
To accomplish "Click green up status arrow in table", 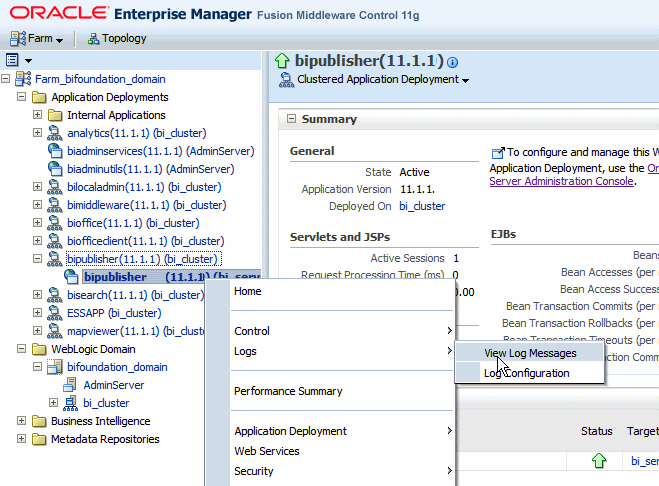I will coord(599,461).
